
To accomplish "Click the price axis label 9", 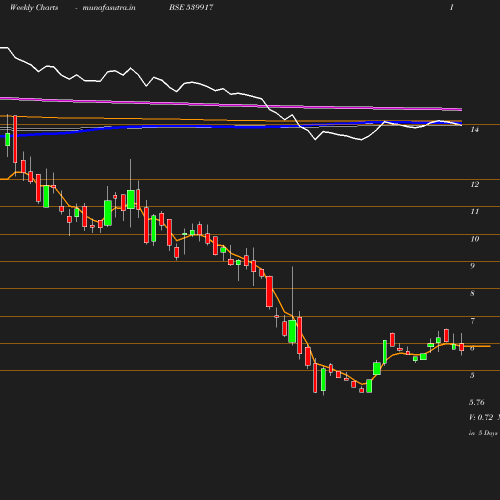I will click(472, 266).
